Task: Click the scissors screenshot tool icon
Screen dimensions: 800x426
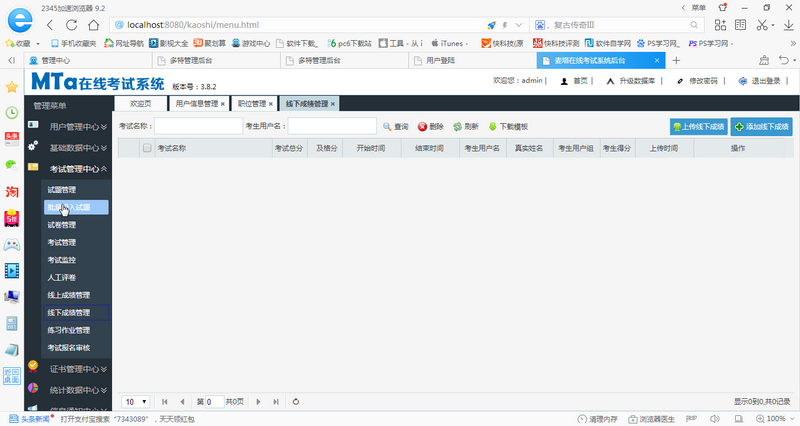Action: tap(762, 25)
